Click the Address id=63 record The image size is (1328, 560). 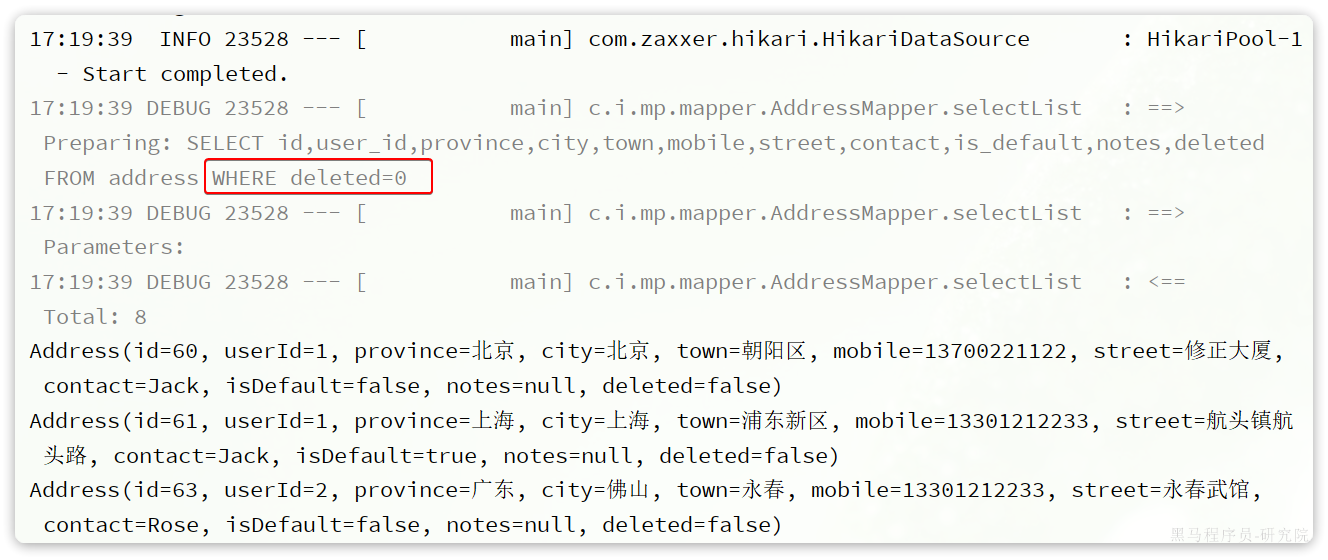(646, 507)
